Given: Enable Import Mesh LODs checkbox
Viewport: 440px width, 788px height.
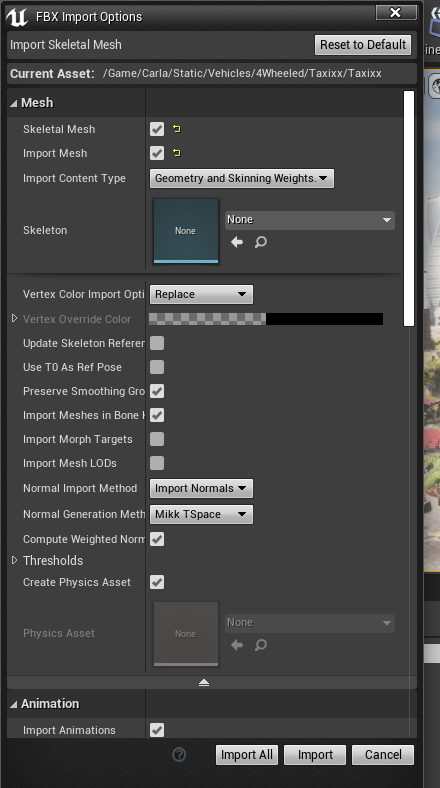Looking at the screenshot, I should click(157, 463).
